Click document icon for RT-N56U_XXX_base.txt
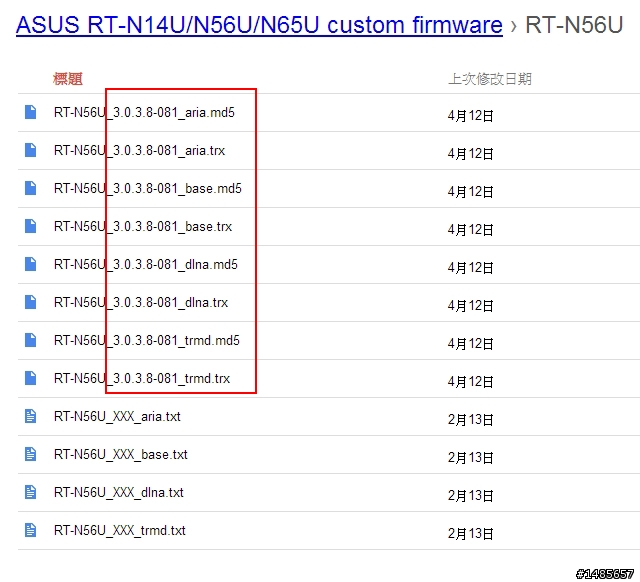Screen dimensions: 640x582 pos(31,454)
